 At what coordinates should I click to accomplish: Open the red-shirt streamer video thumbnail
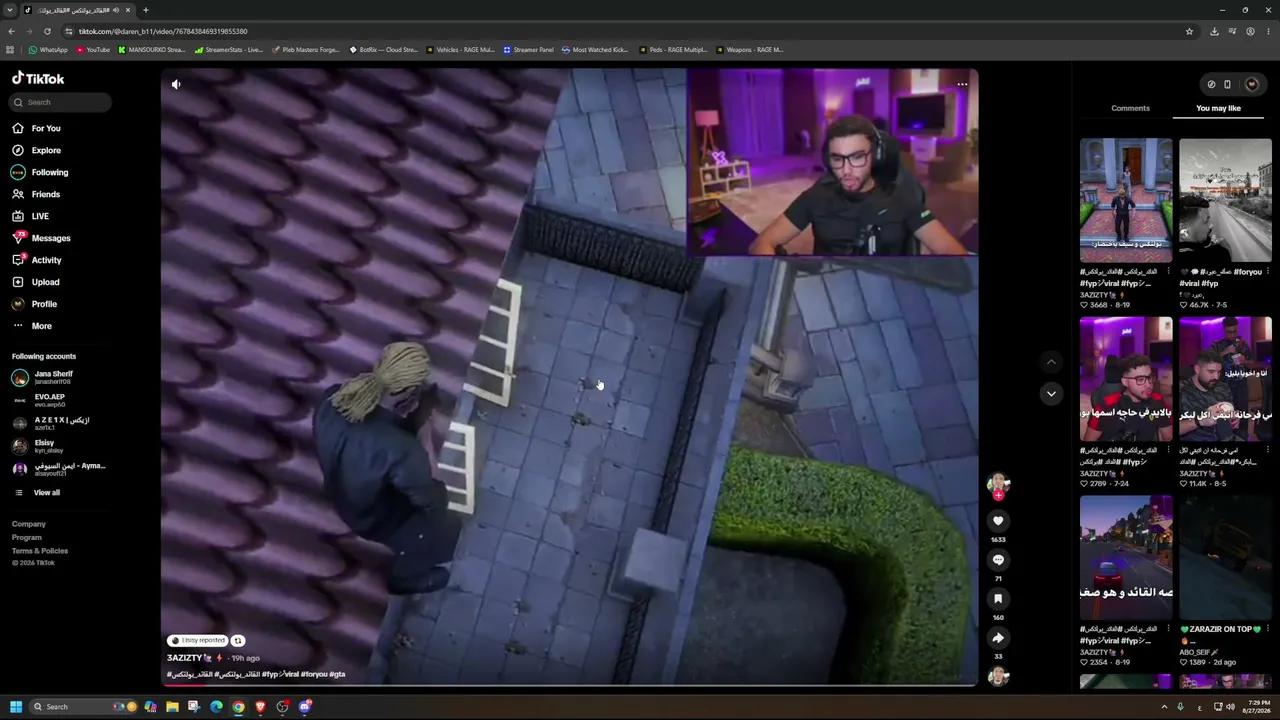pos(1126,379)
